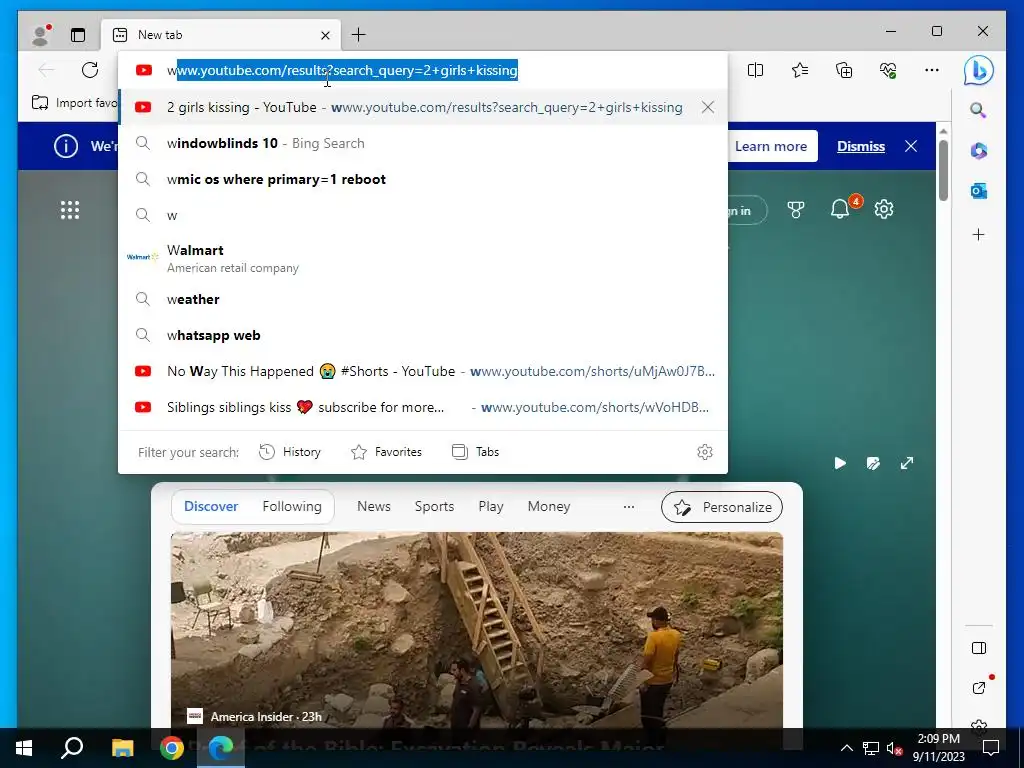This screenshot has height=768, width=1024.
Task: Click the address bar URL field
Action: (x=423, y=70)
